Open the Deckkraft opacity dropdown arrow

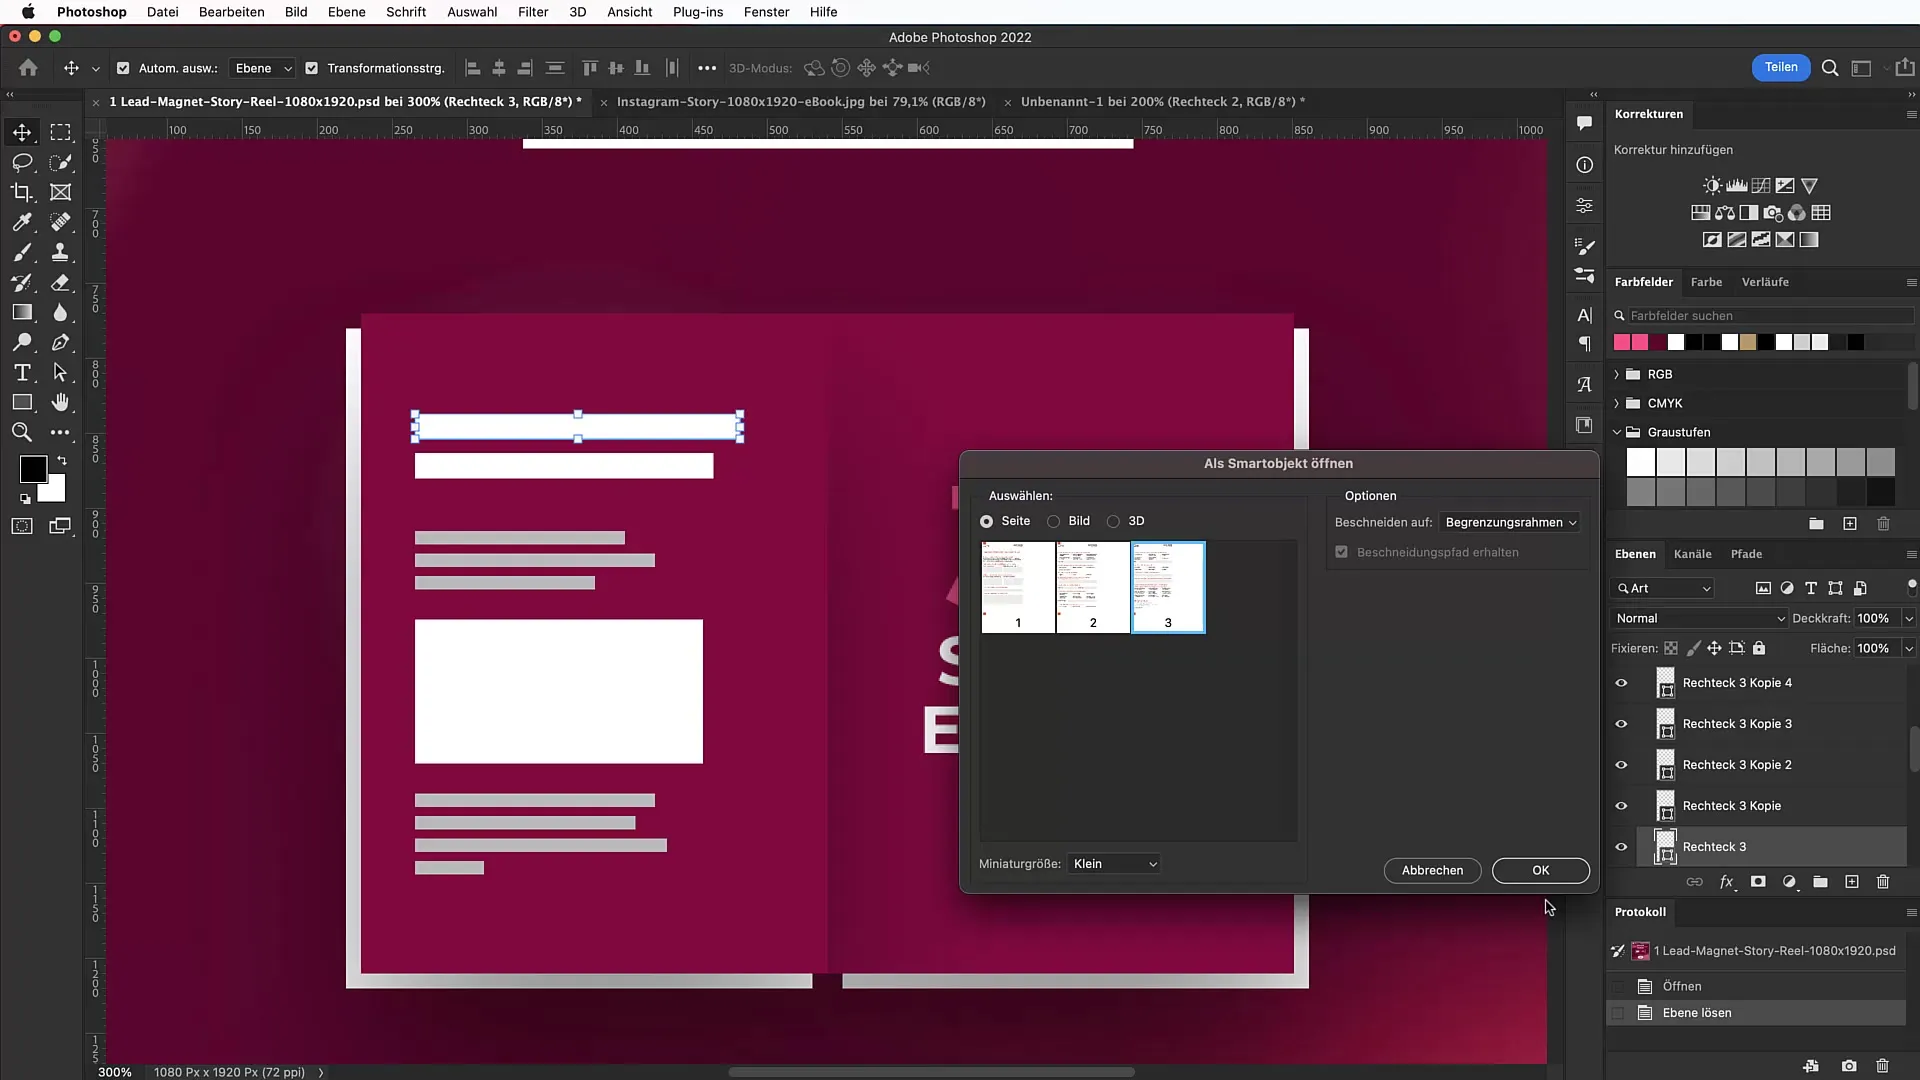click(1908, 618)
